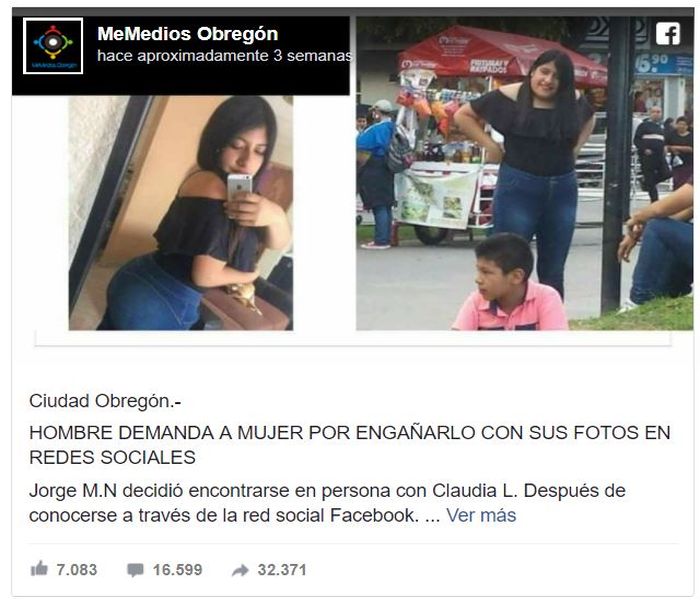
Task: Click the comments speech bubble icon
Action: coord(135,570)
